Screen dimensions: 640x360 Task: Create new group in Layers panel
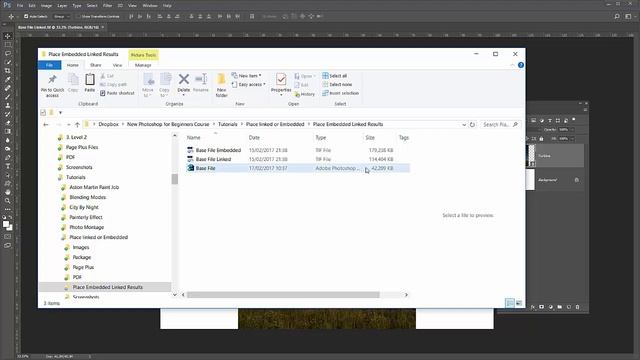pos(560,307)
